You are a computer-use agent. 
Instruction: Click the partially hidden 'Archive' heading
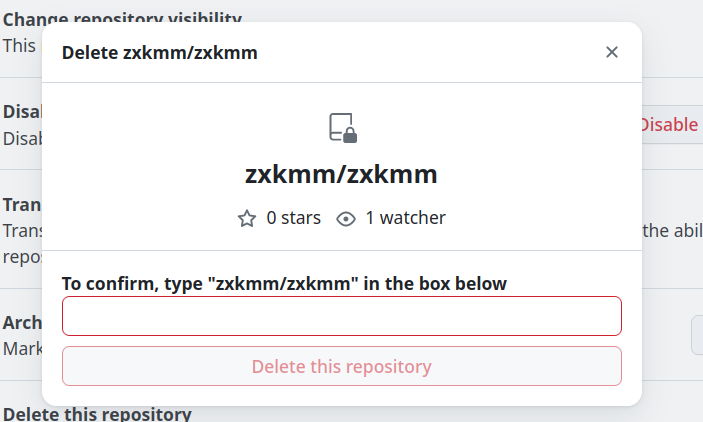(21, 323)
